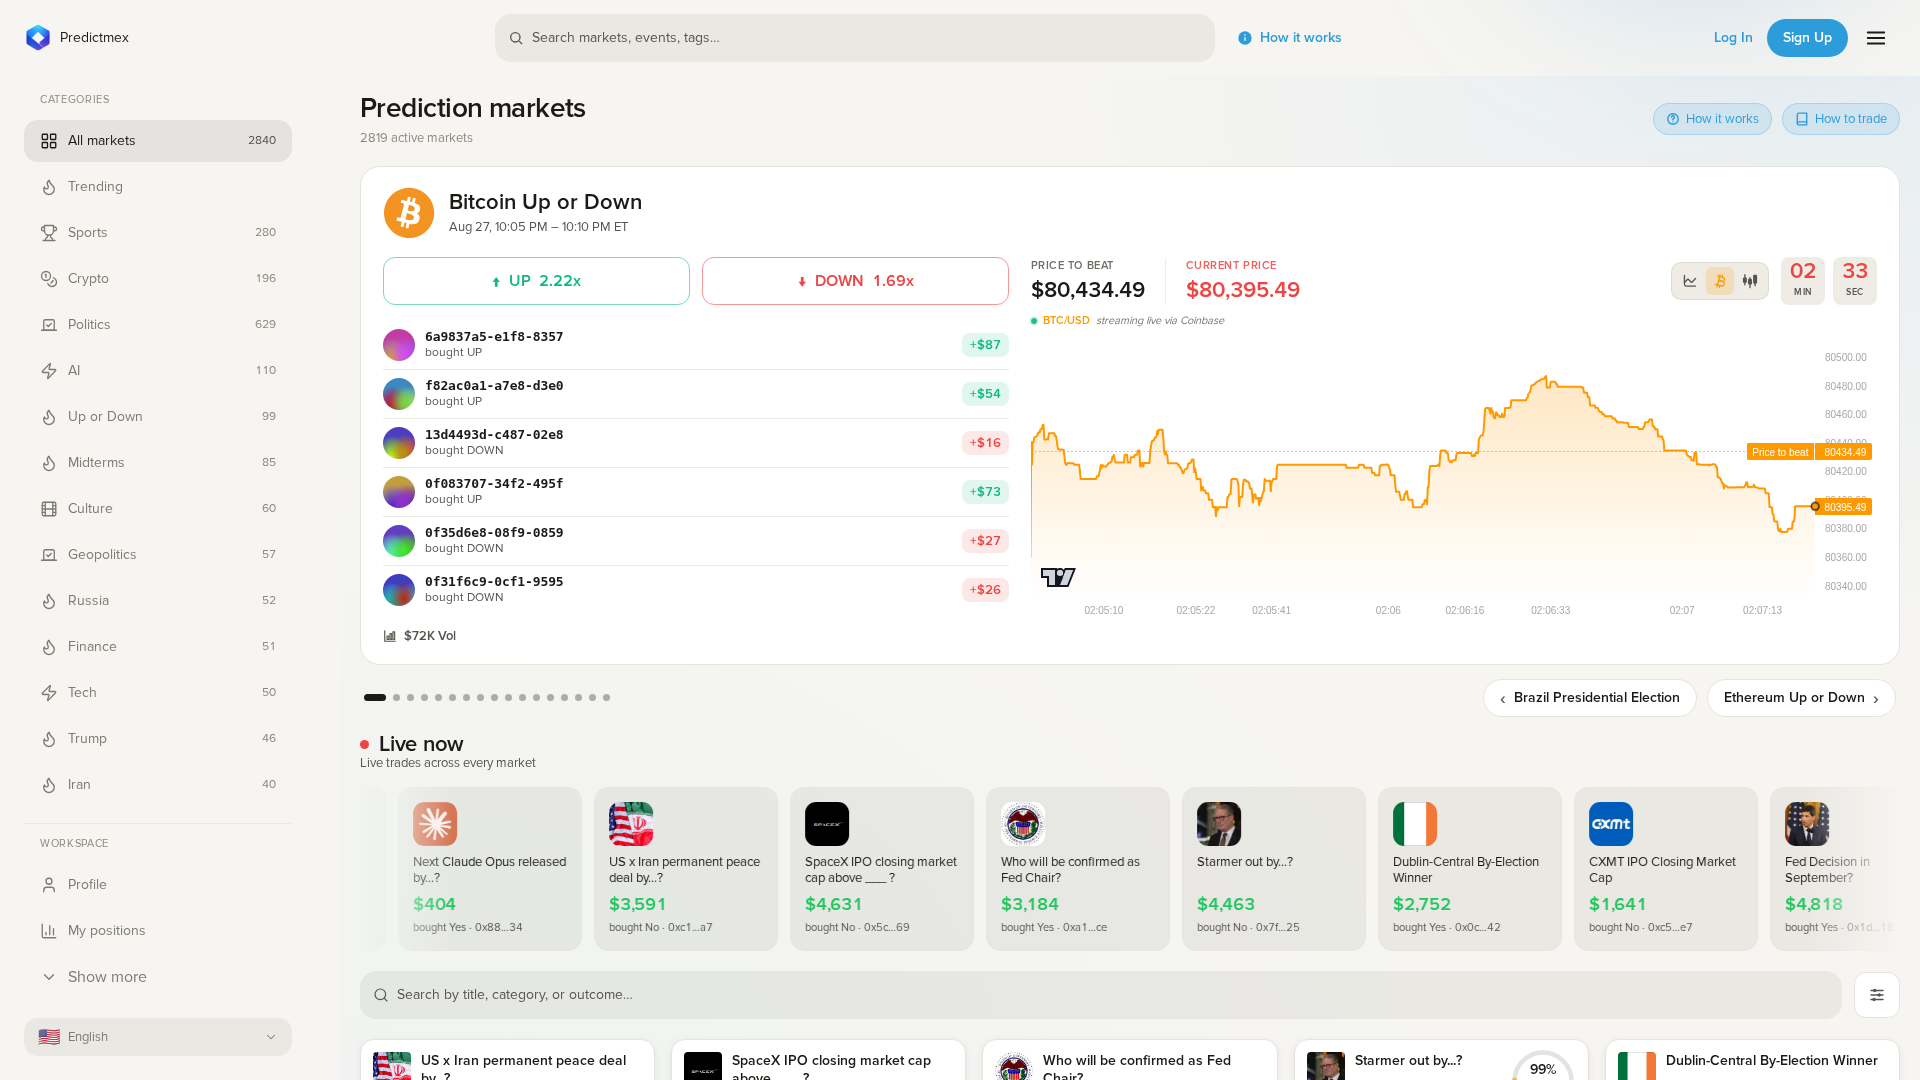Click the $72K Vol volume indicator
Image resolution: width=1920 pixels, height=1080 pixels.
[420, 636]
